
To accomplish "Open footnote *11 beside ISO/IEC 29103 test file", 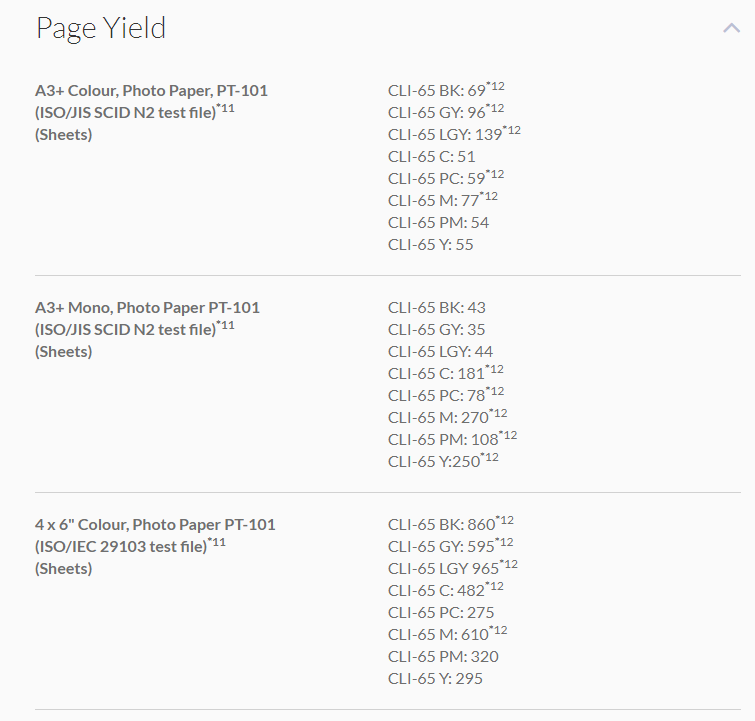I will pos(217,542).
